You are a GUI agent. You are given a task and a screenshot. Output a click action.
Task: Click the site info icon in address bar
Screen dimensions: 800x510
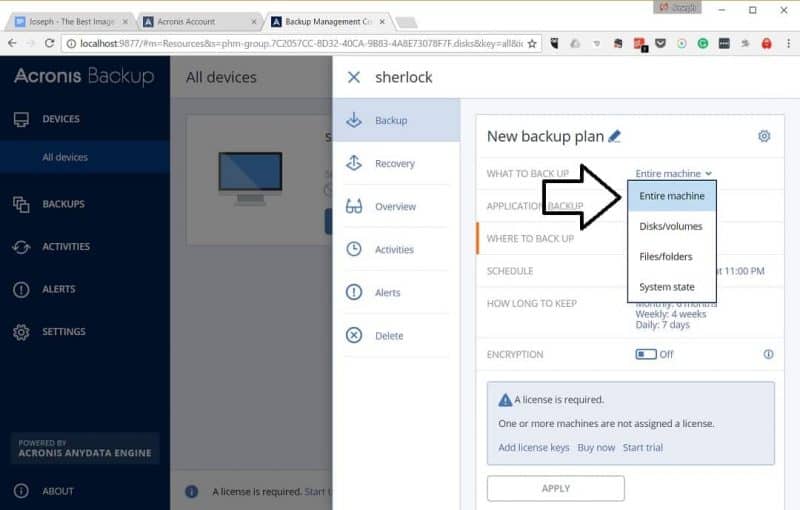click(x=71, y=44)
